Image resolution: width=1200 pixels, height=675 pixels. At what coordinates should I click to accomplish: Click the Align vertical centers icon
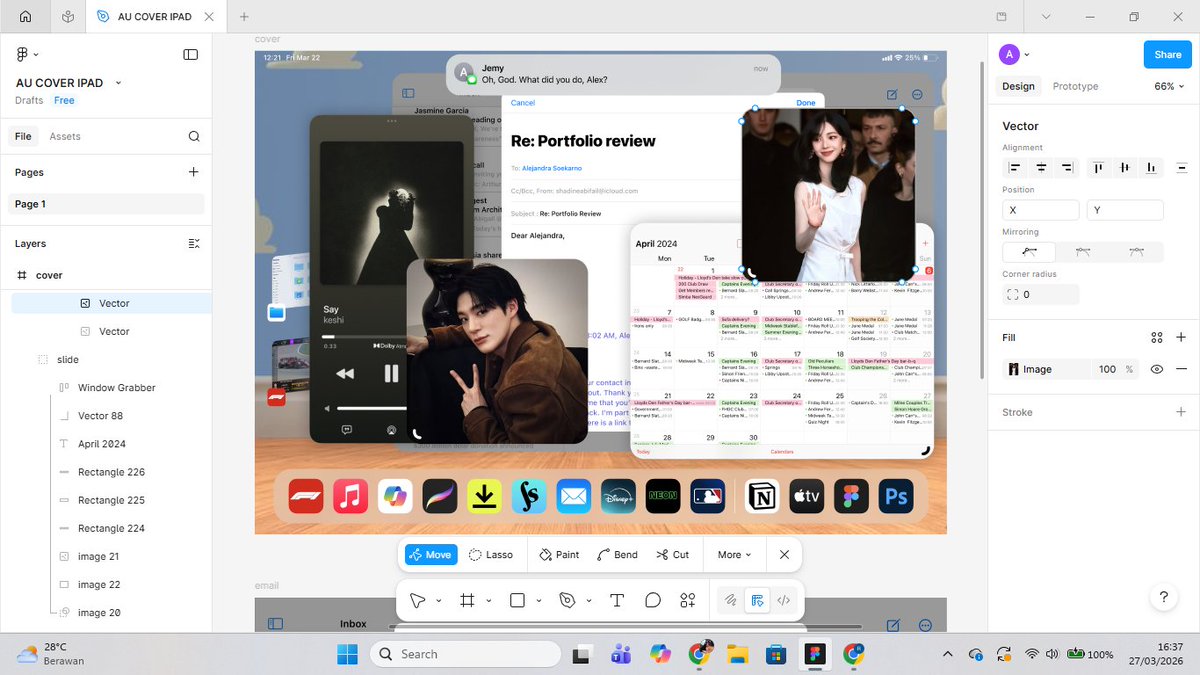pyautogui.click(x=1125, y=168)
